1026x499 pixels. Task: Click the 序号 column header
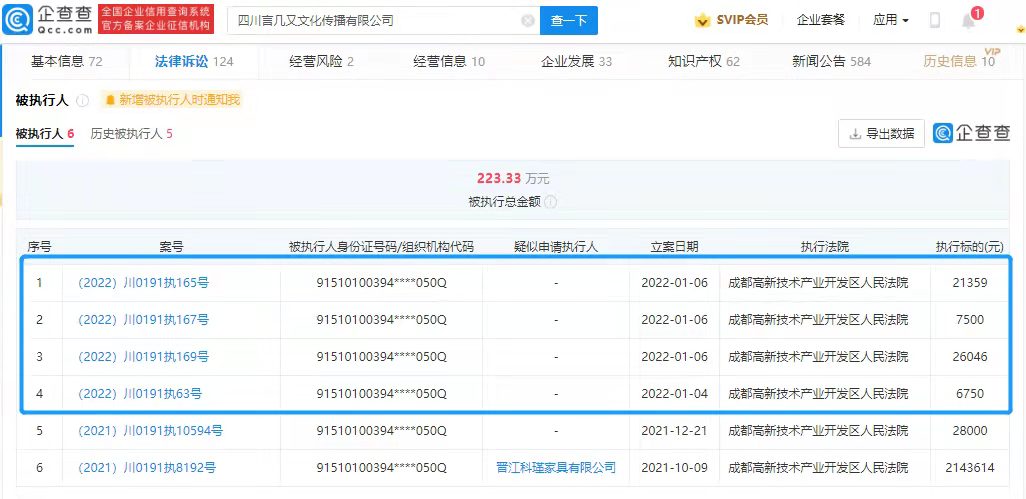[x=39, y=247]
